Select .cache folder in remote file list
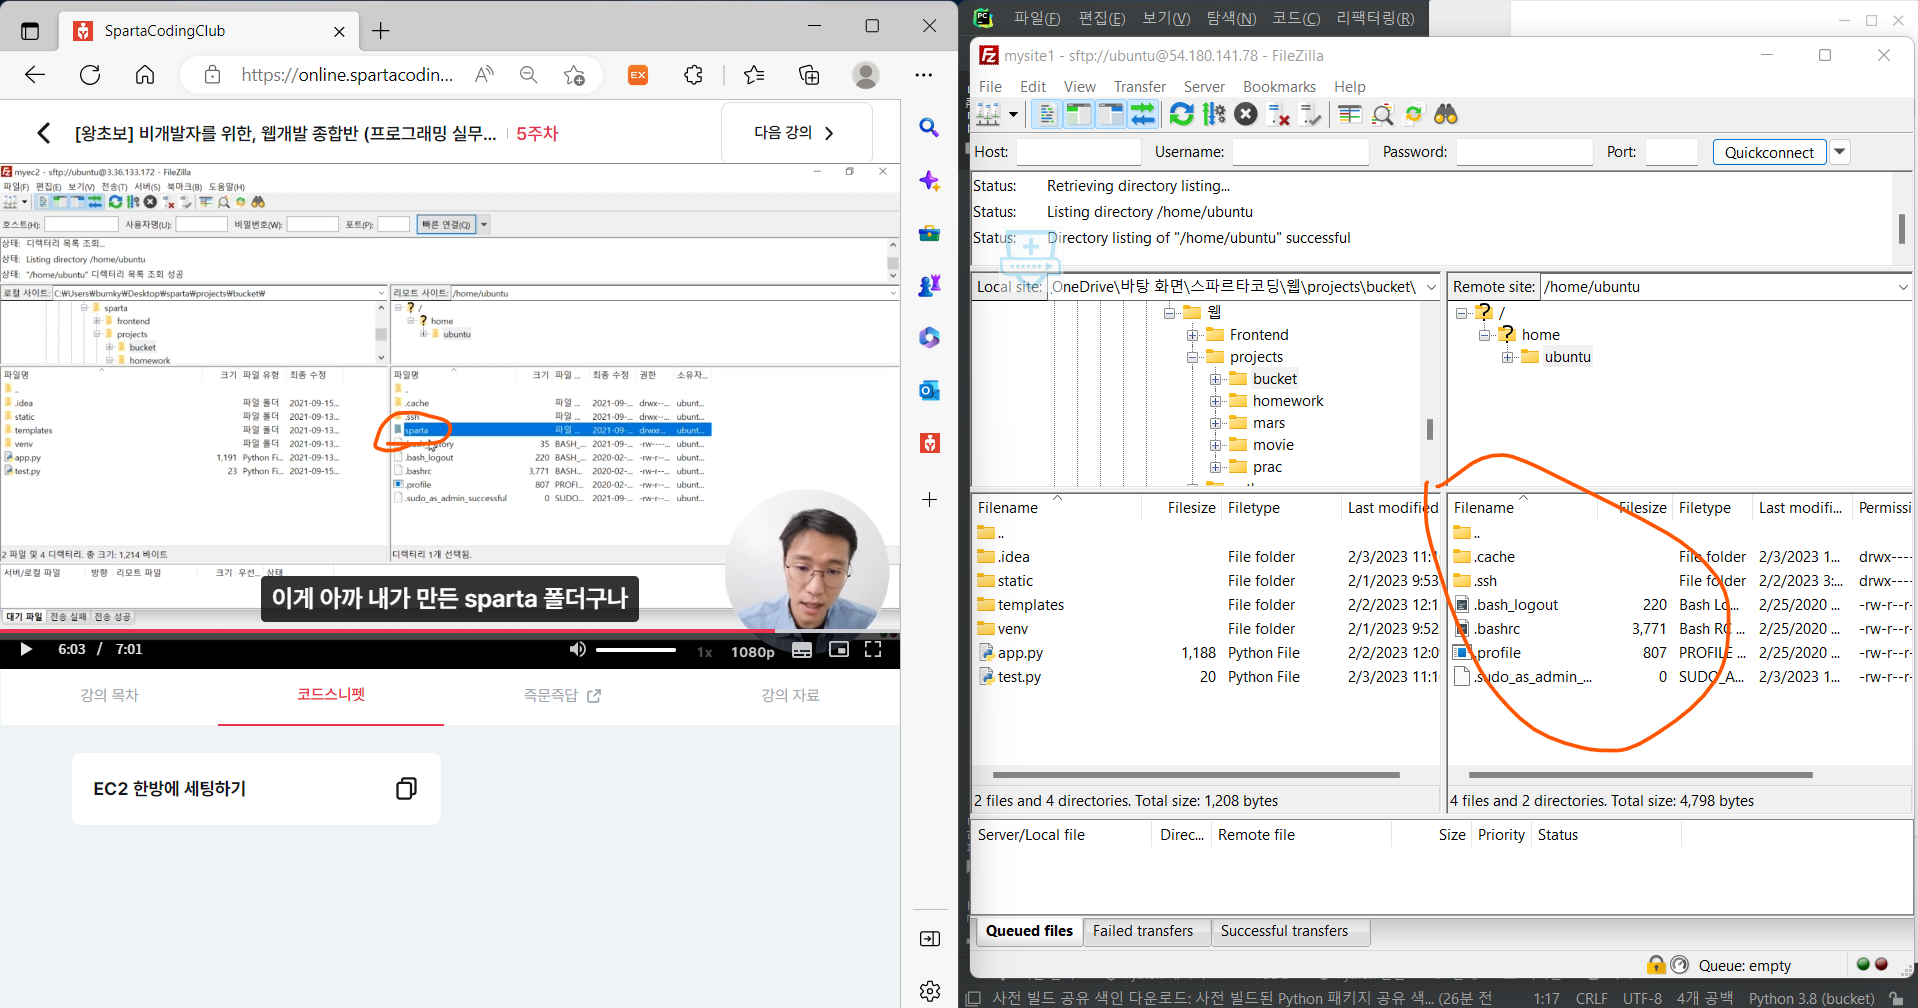 [x=1494, y=557]
